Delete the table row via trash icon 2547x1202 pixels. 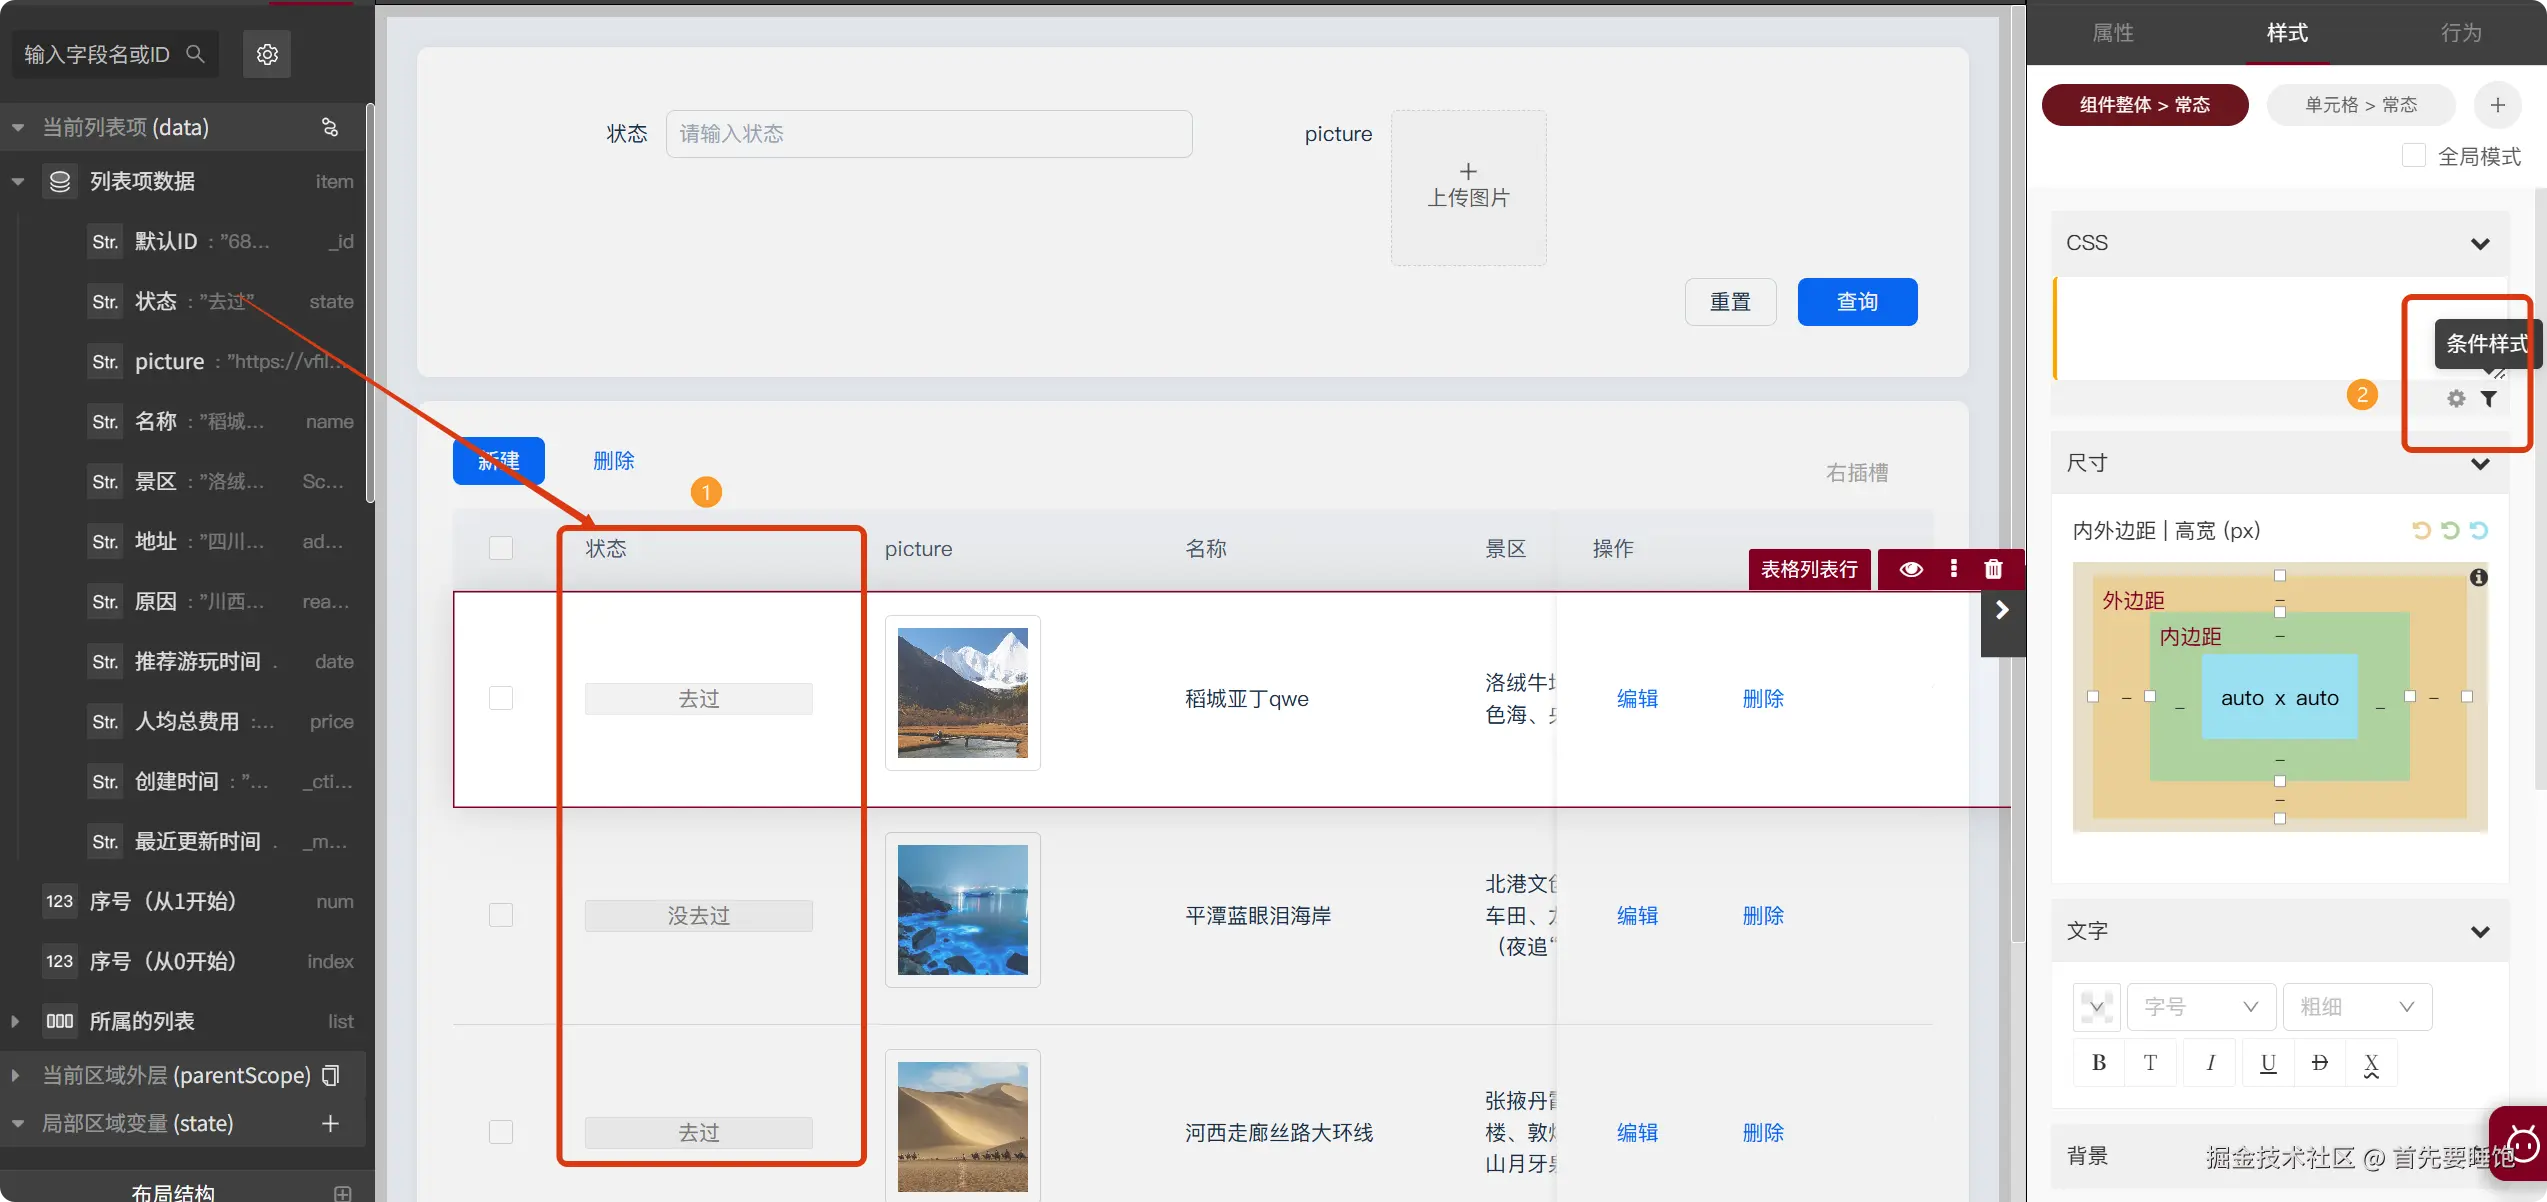1993,569
